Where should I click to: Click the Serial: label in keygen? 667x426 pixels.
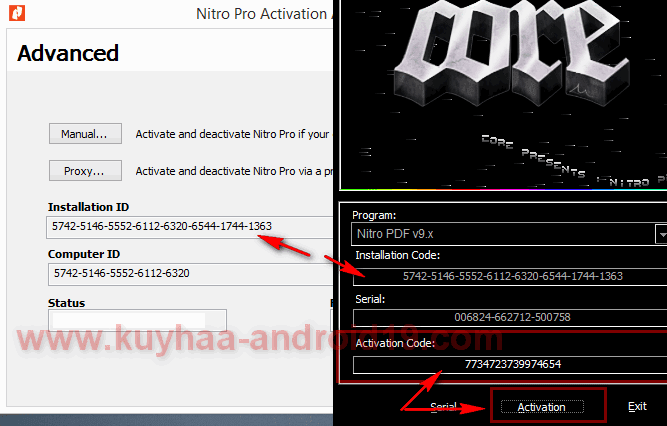tap(370, 300)
